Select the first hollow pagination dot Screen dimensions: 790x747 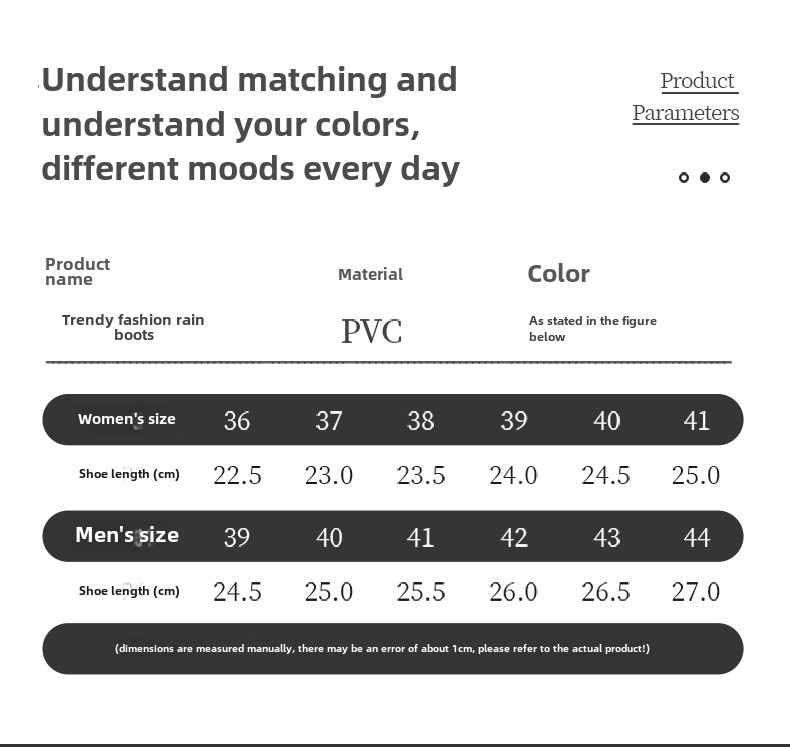click(x=684, y=177)
